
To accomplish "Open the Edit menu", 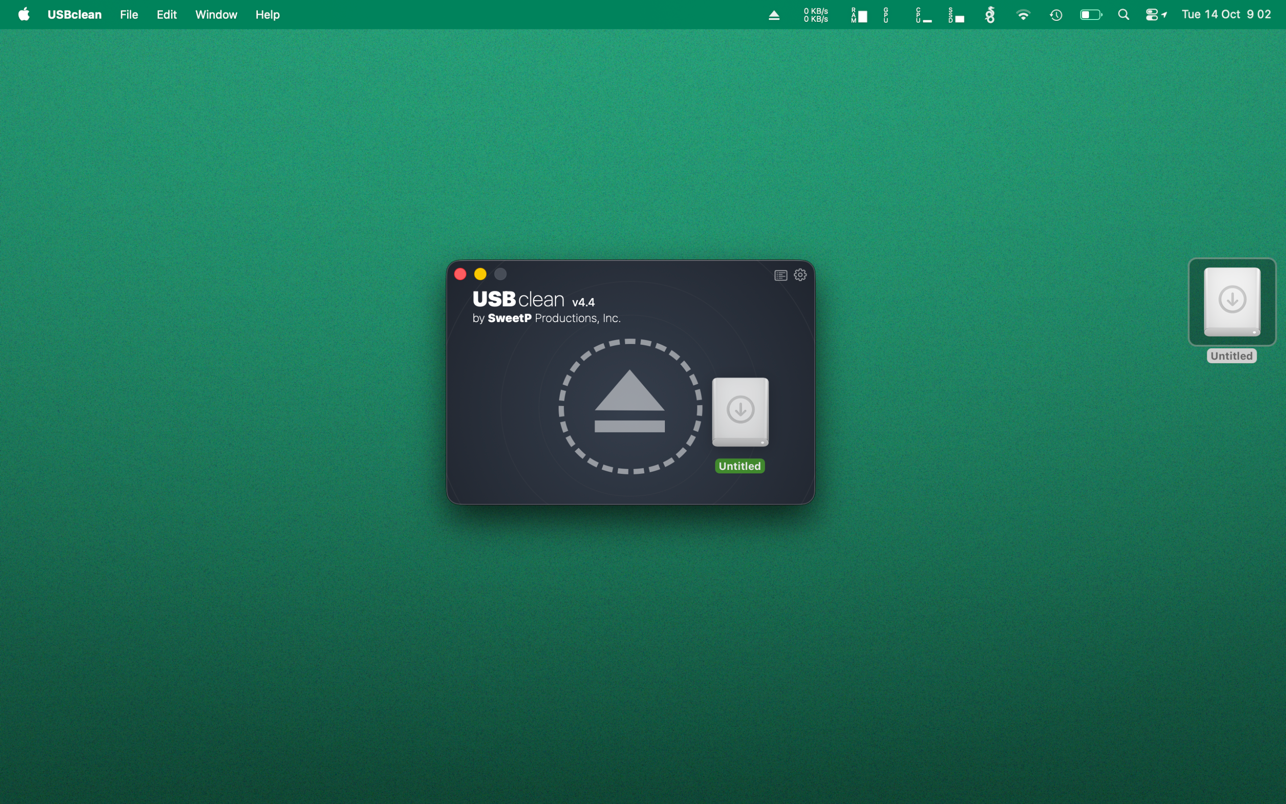I will coord(167,15).
